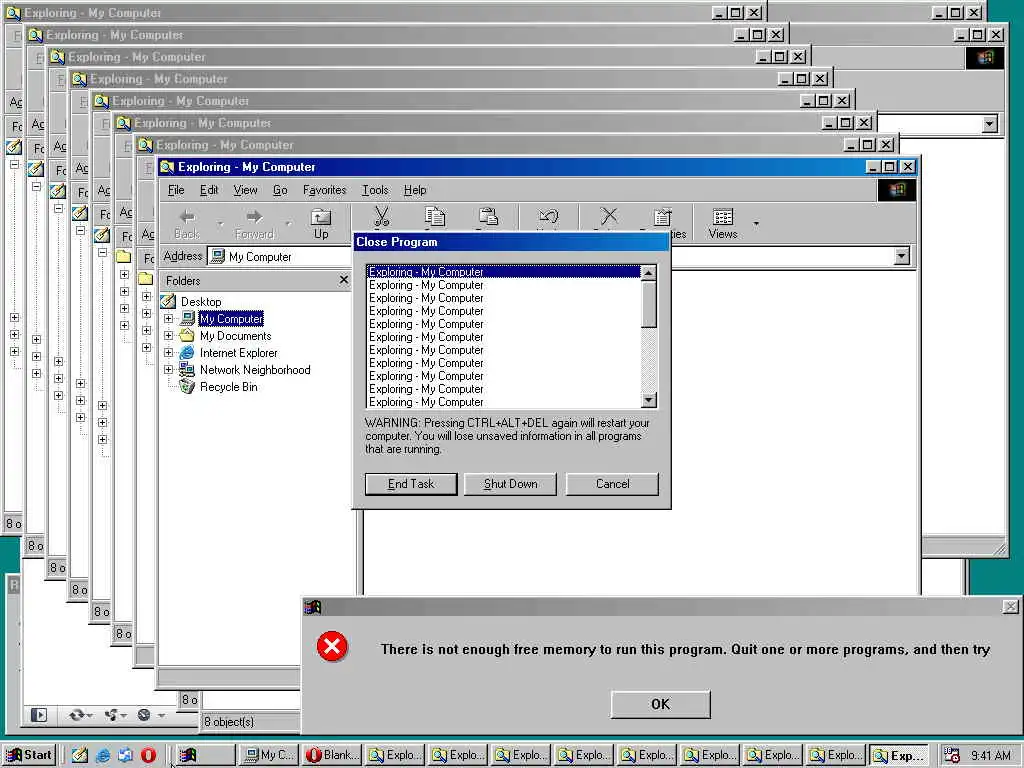Click the Properties toolbar icon
This screenshot has height=768, width=1024.
click(662, 217)
